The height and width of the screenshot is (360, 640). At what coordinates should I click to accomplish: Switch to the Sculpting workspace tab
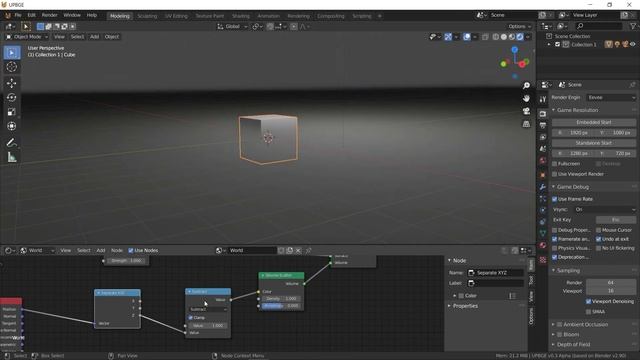point(147,16)
